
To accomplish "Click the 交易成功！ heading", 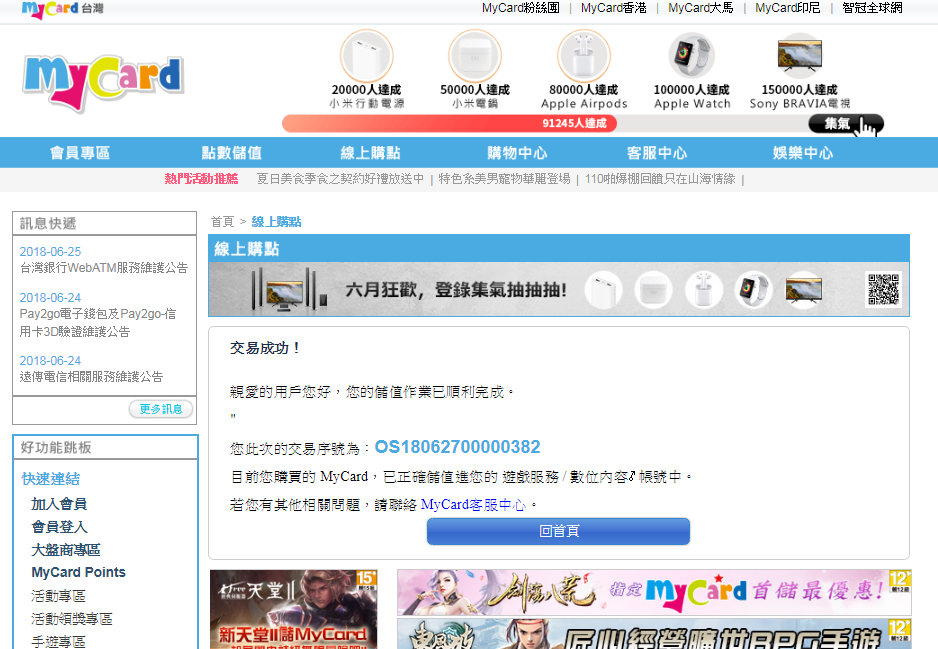I will [x=265, y=348].
